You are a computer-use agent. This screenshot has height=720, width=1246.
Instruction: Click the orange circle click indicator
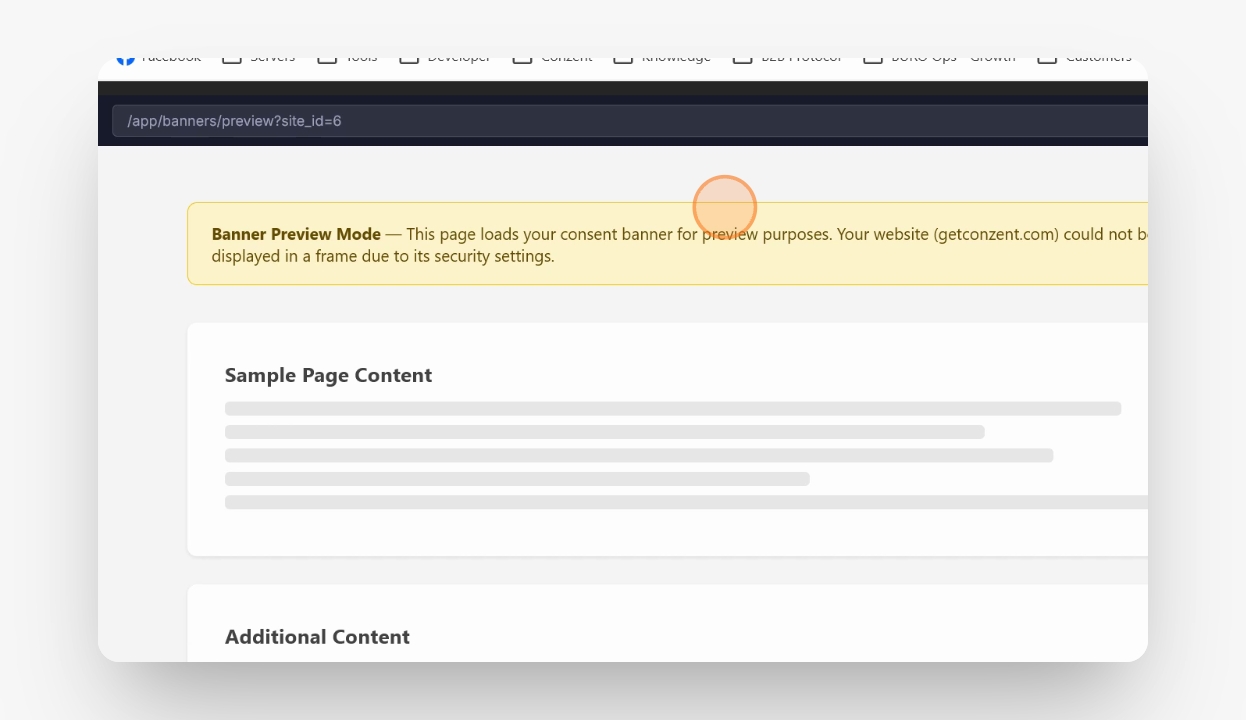point(724,207)
